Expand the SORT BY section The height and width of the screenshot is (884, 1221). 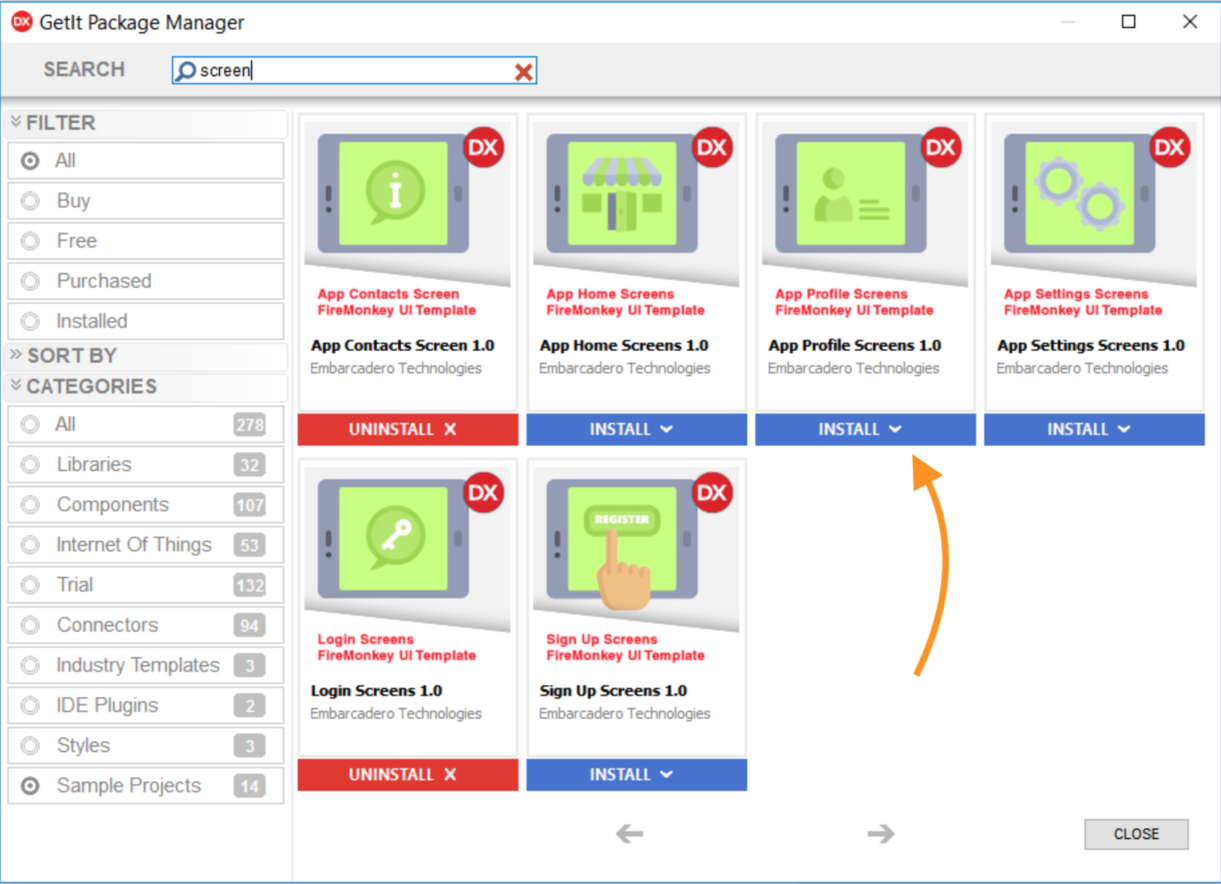click(x=146, y=356)
